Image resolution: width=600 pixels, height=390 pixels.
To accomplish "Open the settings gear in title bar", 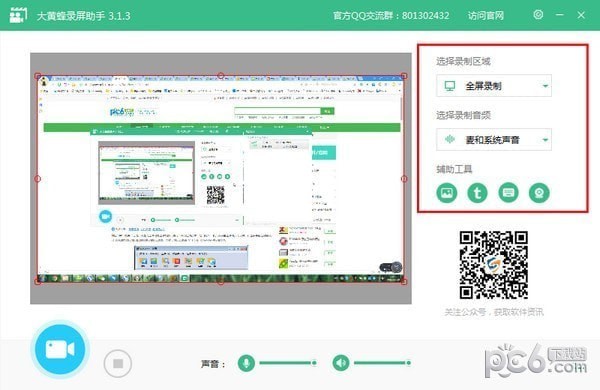I will tap(538, 15).
